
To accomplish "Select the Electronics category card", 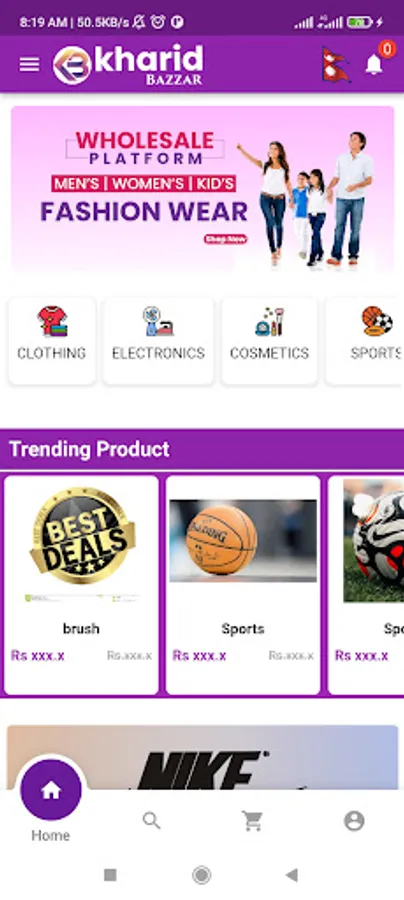I will [158, 341].
